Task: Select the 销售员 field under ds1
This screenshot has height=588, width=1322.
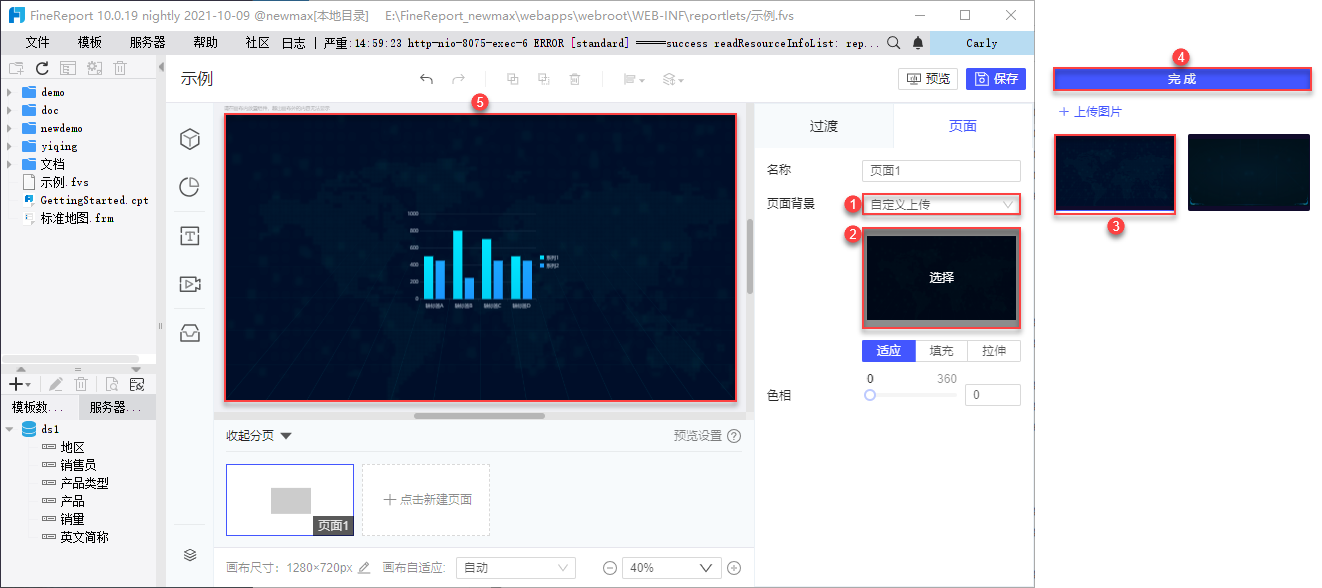Action: pyautogui.click(x=78, y=465)
